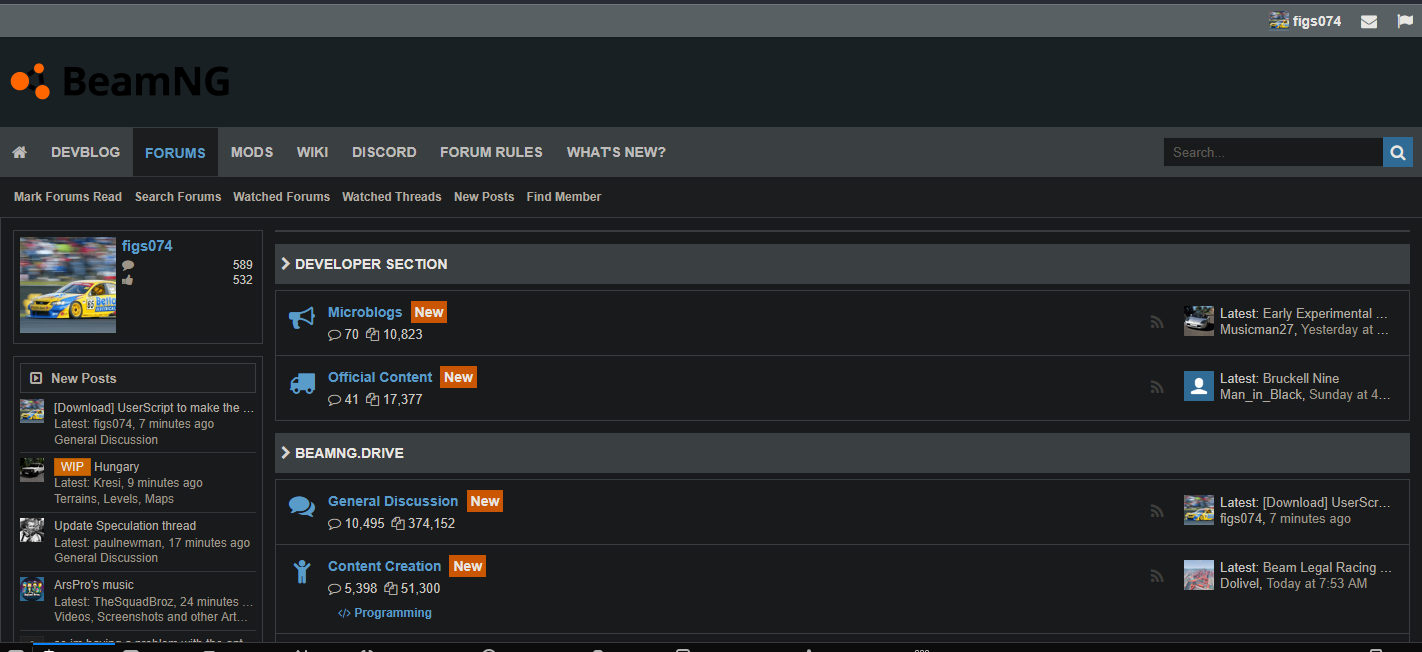Collapse the BeamNG.drive category
Viewport: 1422px width, 652px height.
pyautogui.click(x=285, y=453)
